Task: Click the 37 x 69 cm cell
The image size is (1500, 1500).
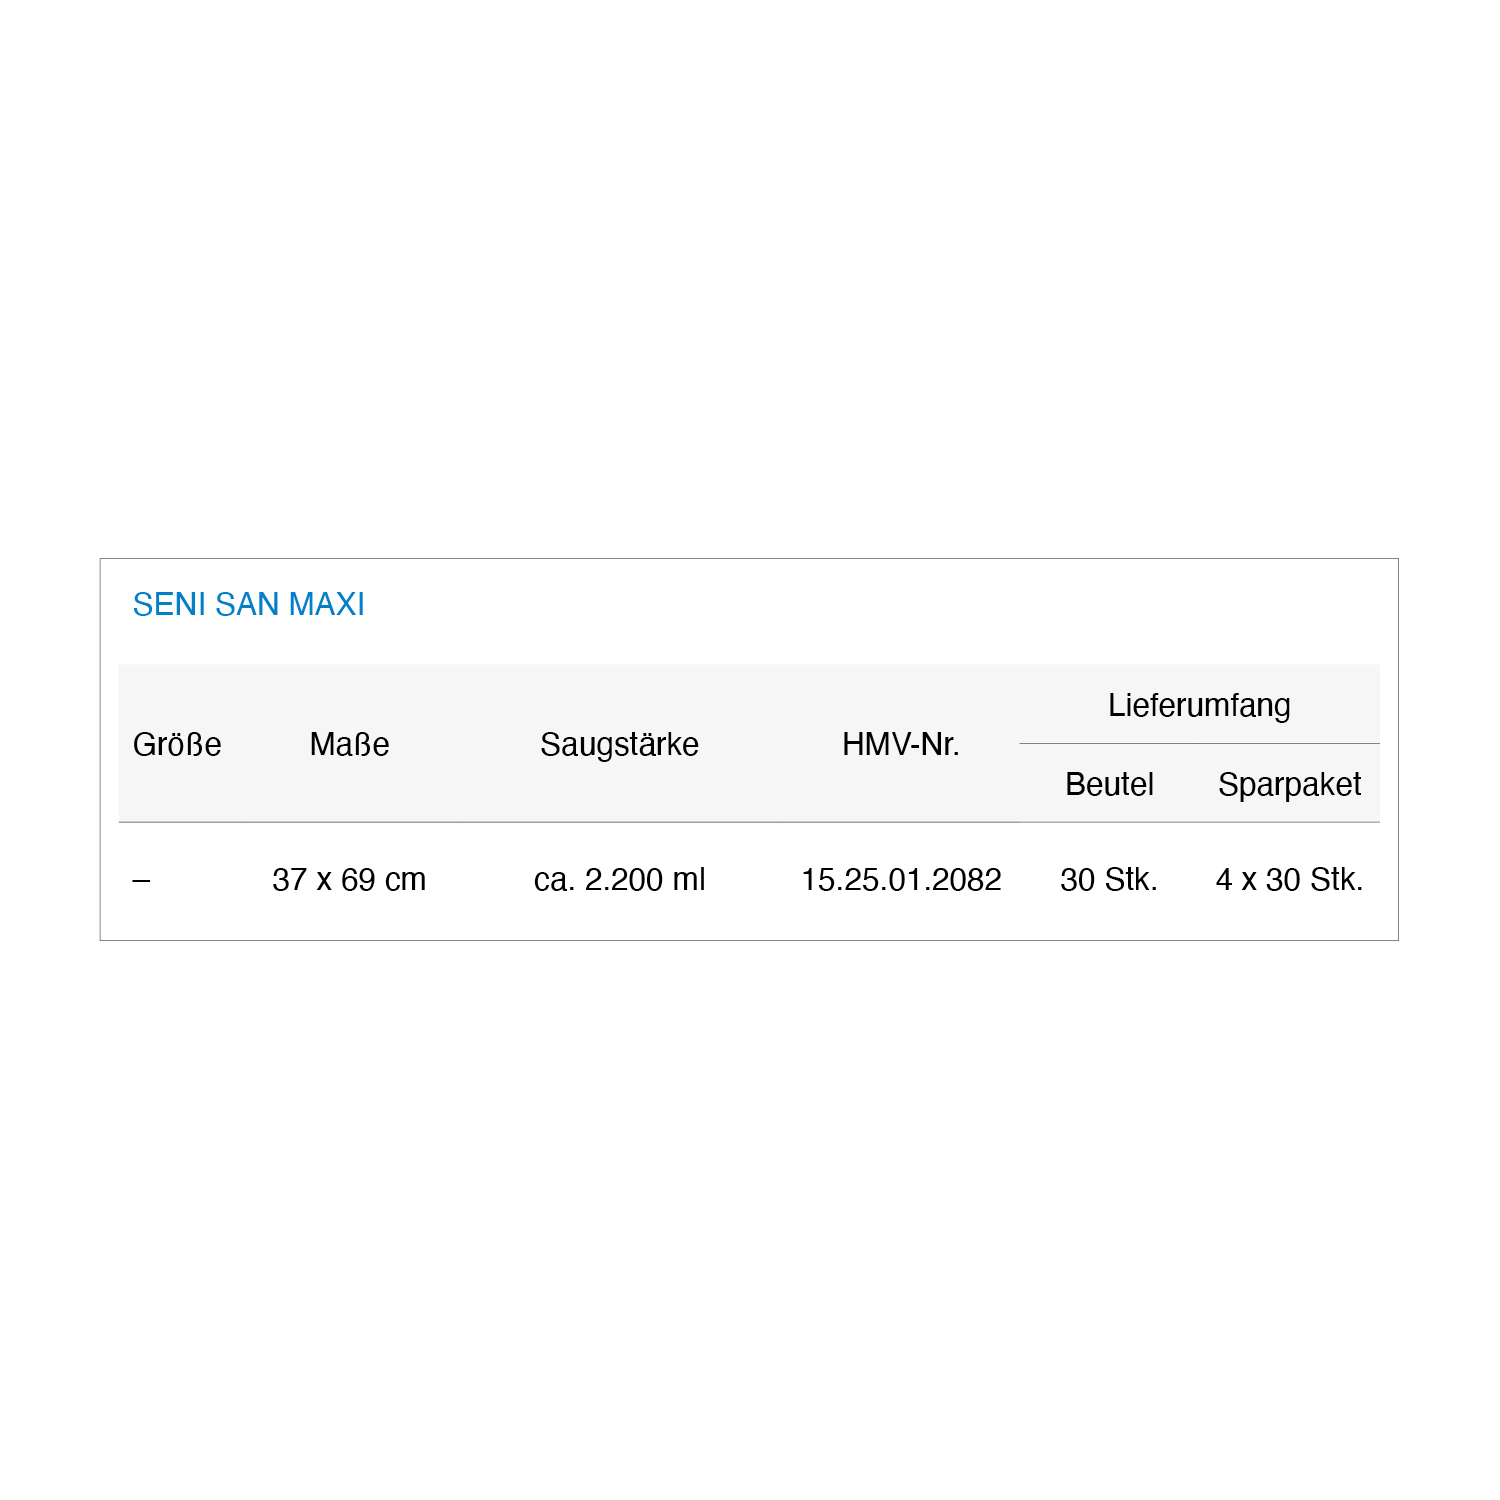Action: click(349, 880)
